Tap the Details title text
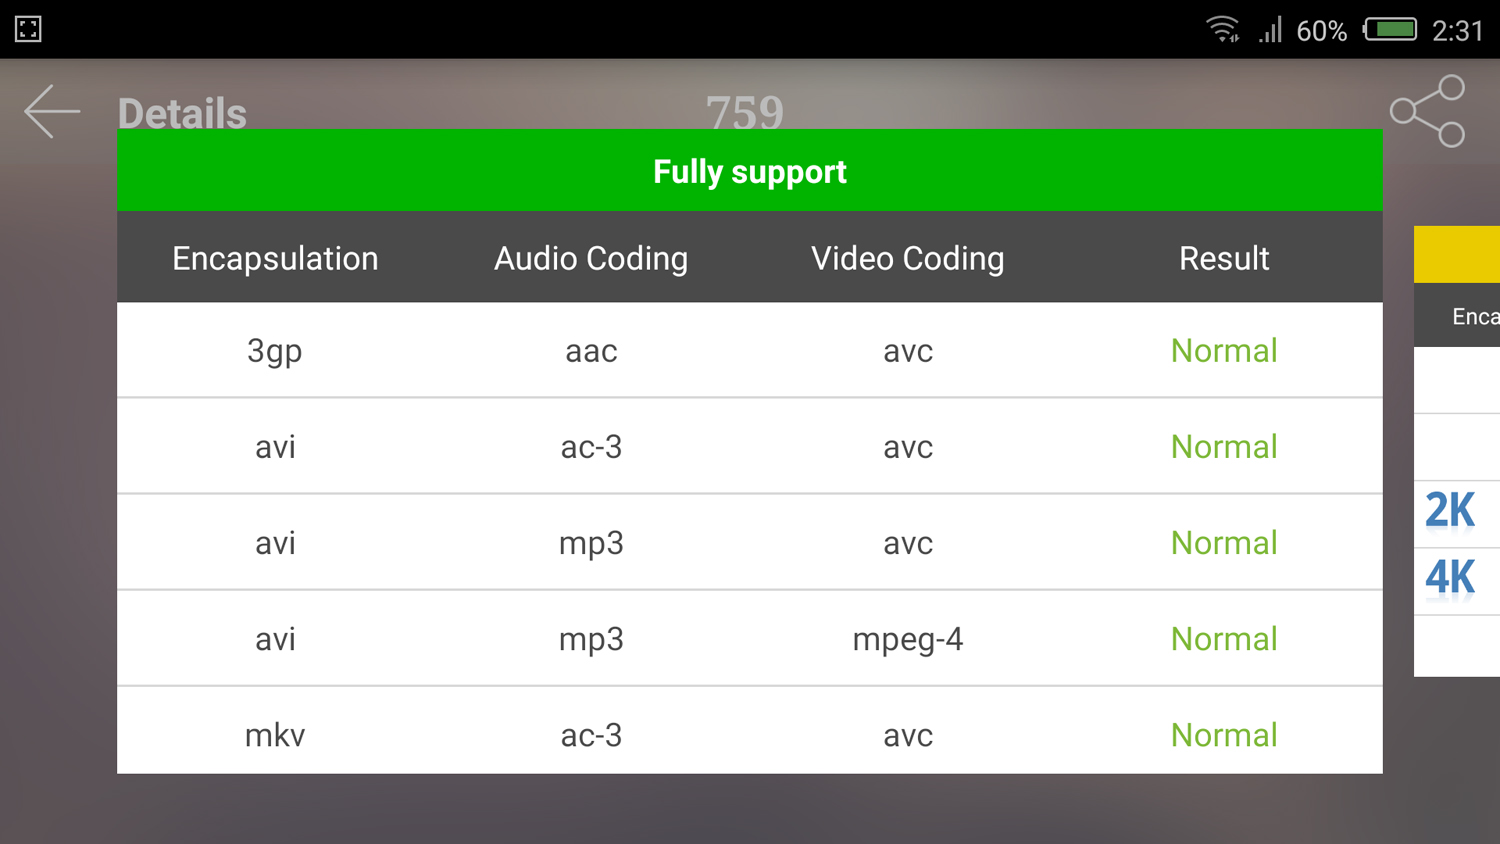1500x844 pixels. [x=182, y=113]
